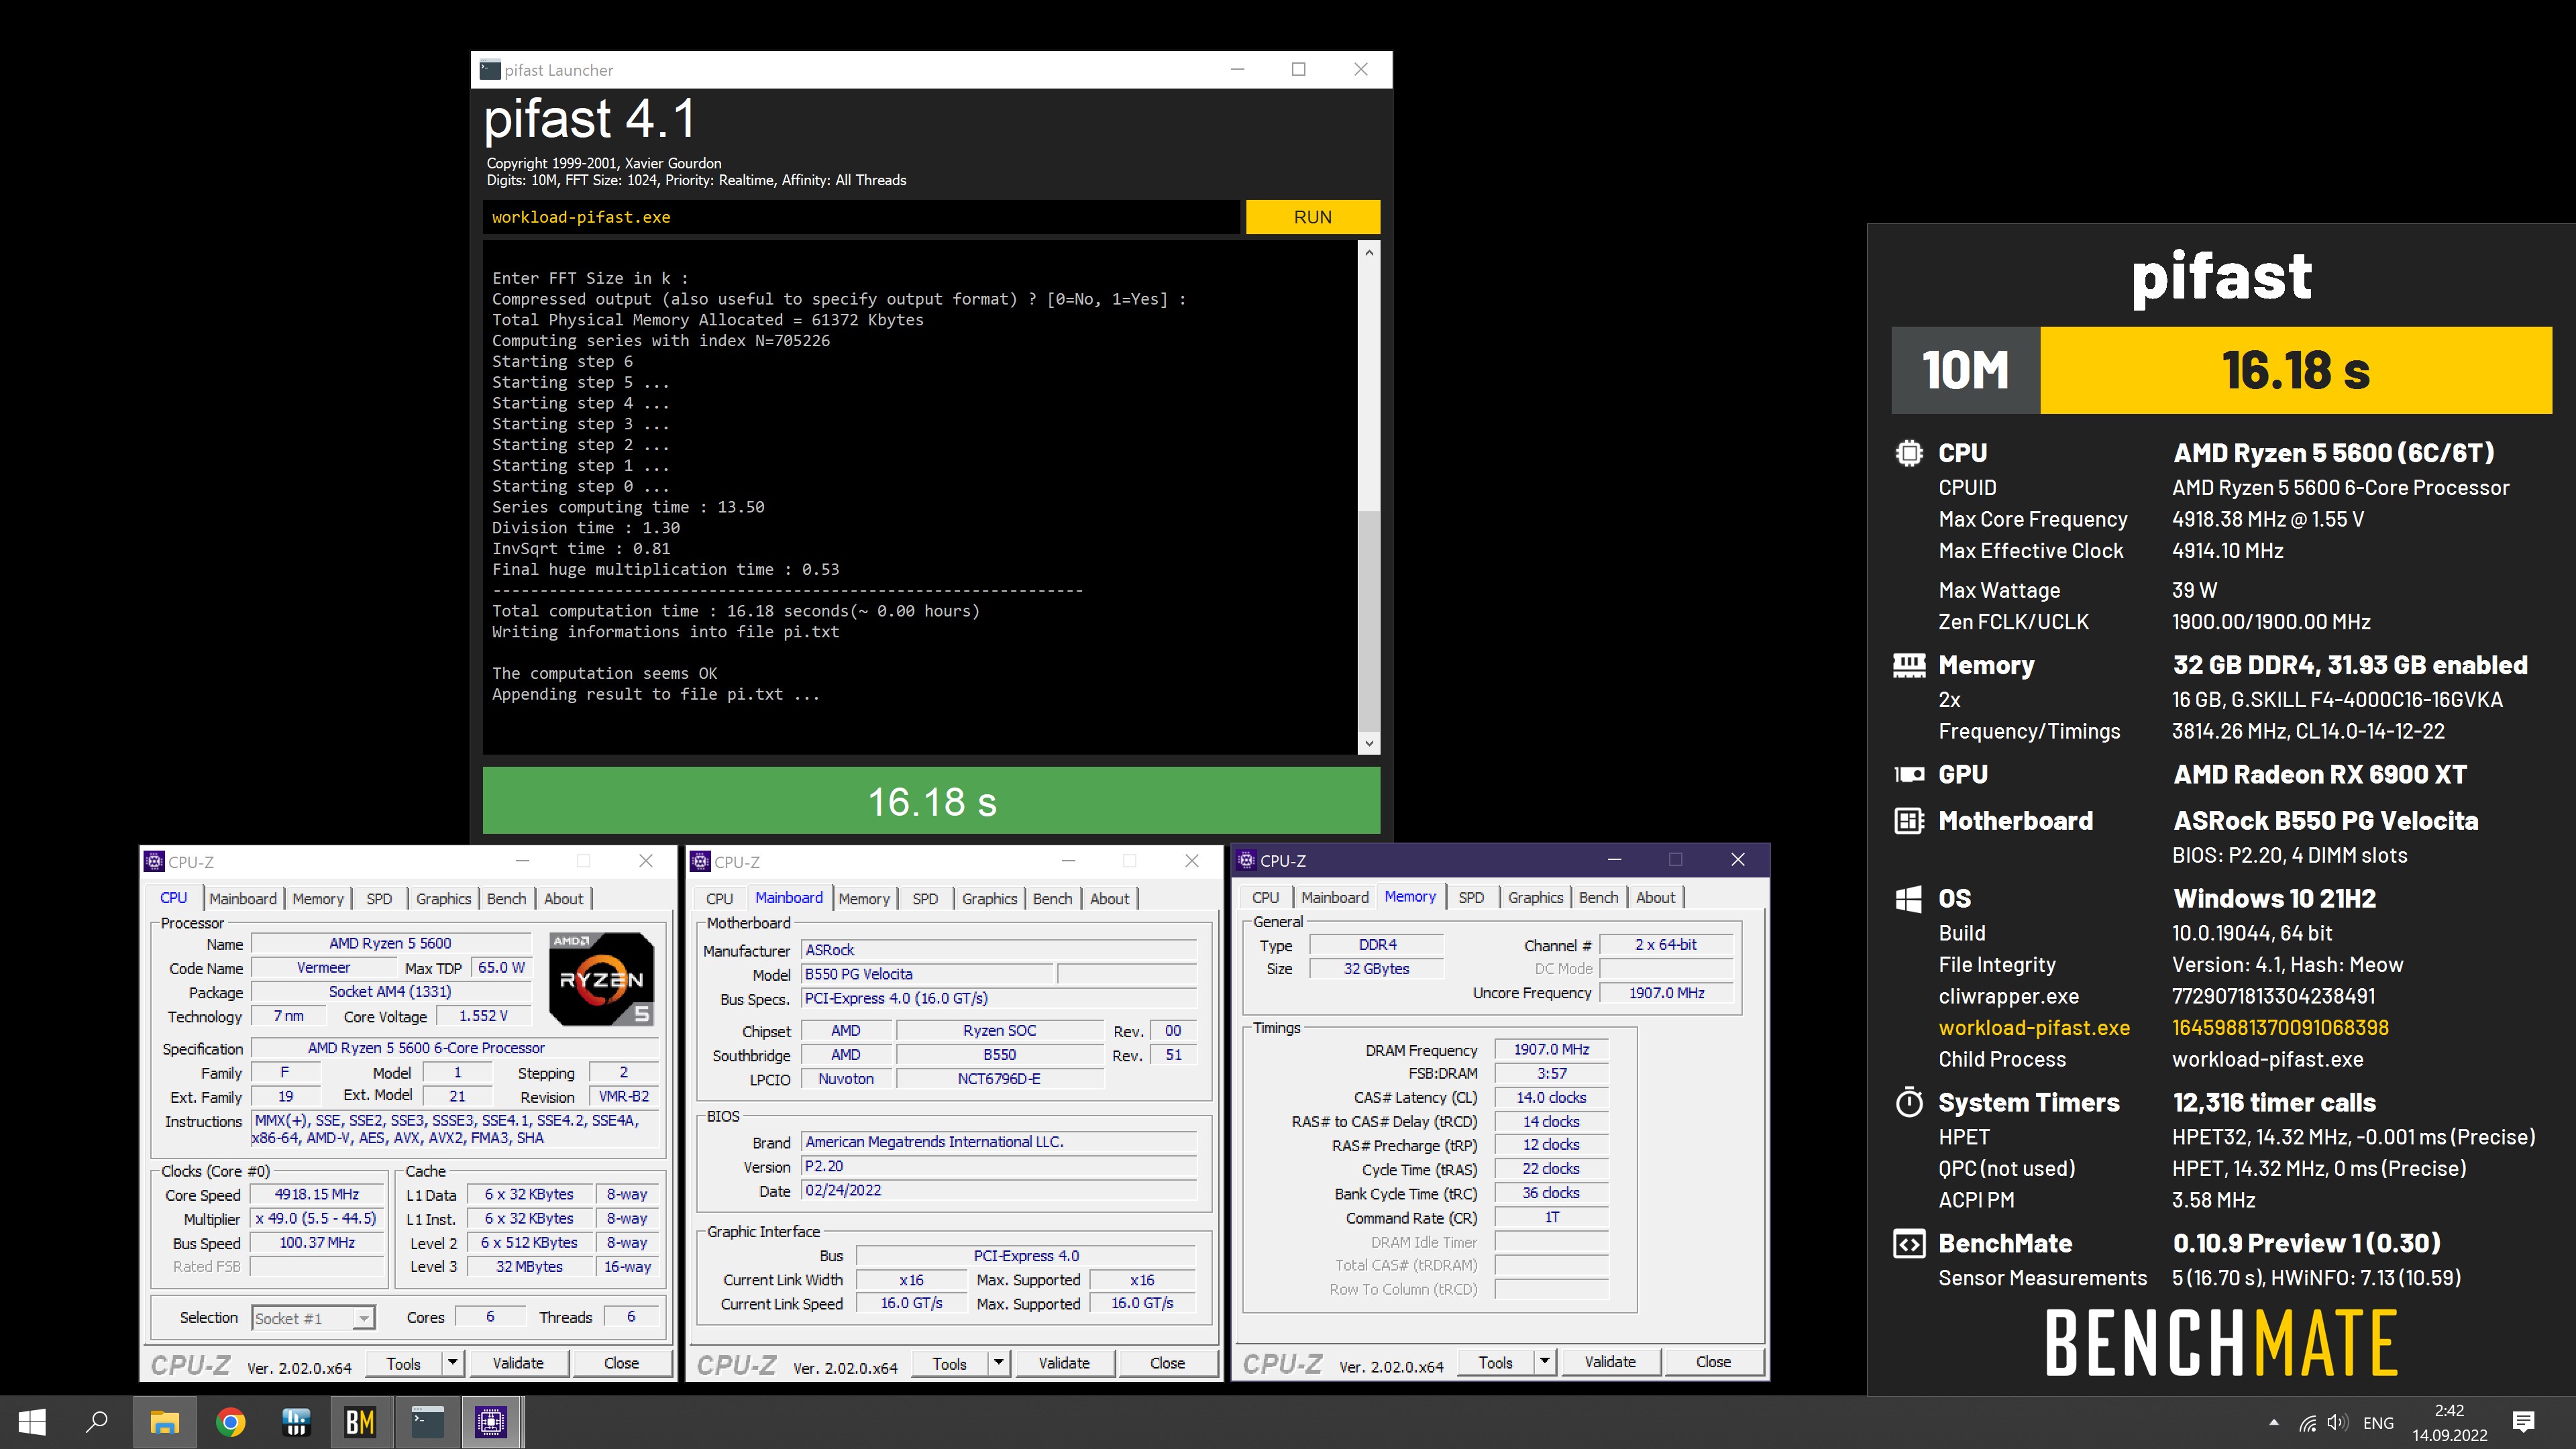The image size is (2576, 1449).
Task: Open Tools dropdown arrow in first CPU-Z
Action: click(452, 1362)
